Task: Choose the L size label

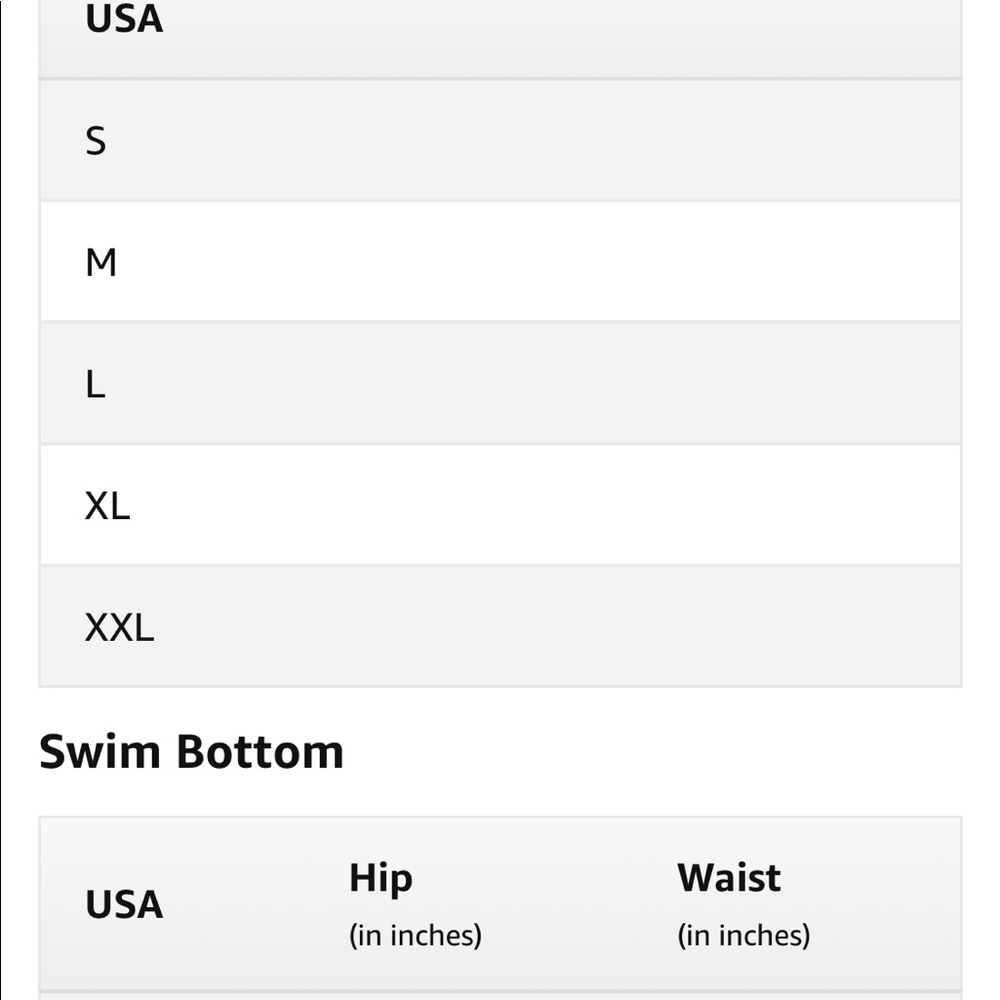Action: 95,385
